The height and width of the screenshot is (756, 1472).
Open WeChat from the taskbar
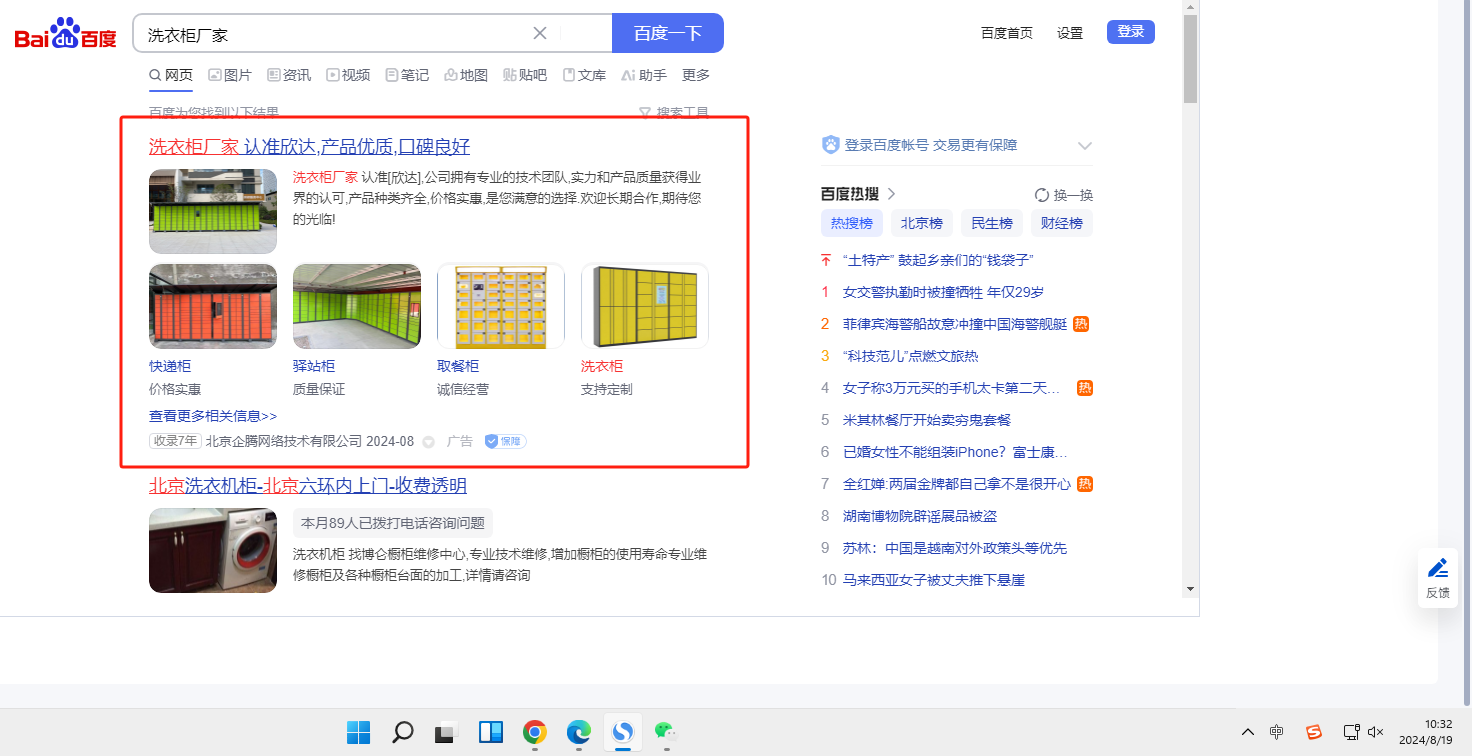[667, 732]
